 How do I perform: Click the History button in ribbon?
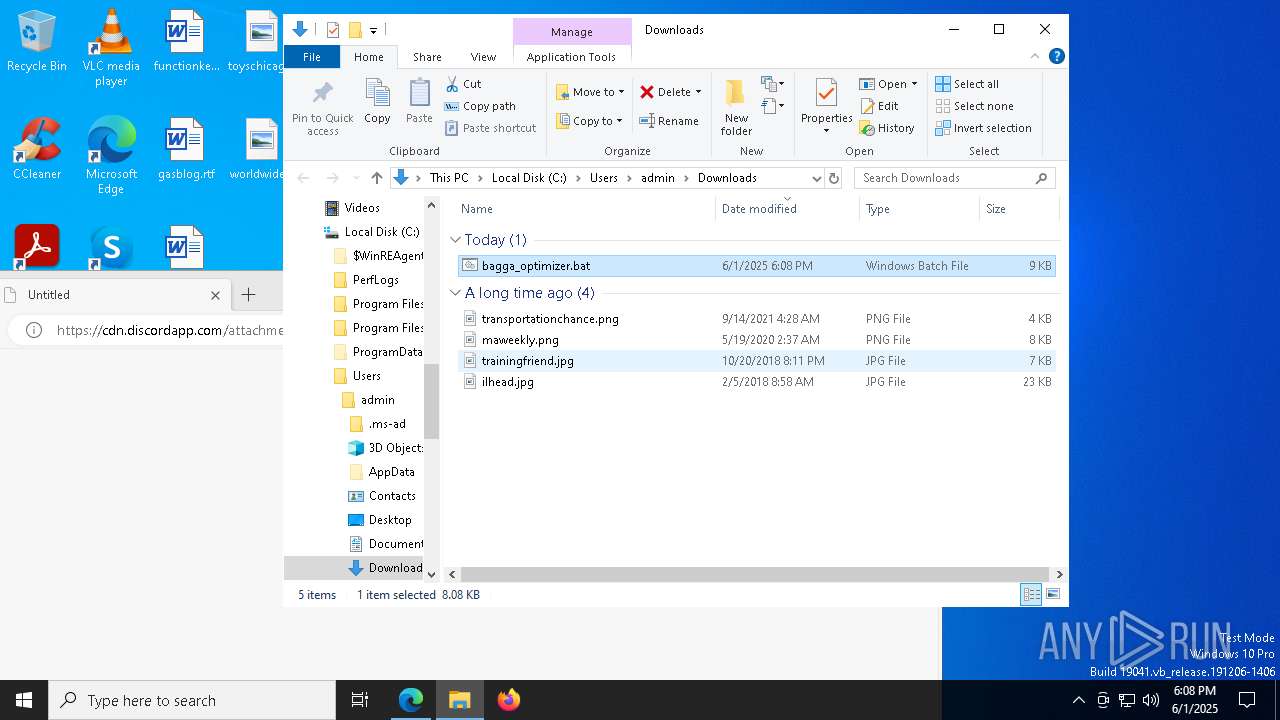coord(887,128)
